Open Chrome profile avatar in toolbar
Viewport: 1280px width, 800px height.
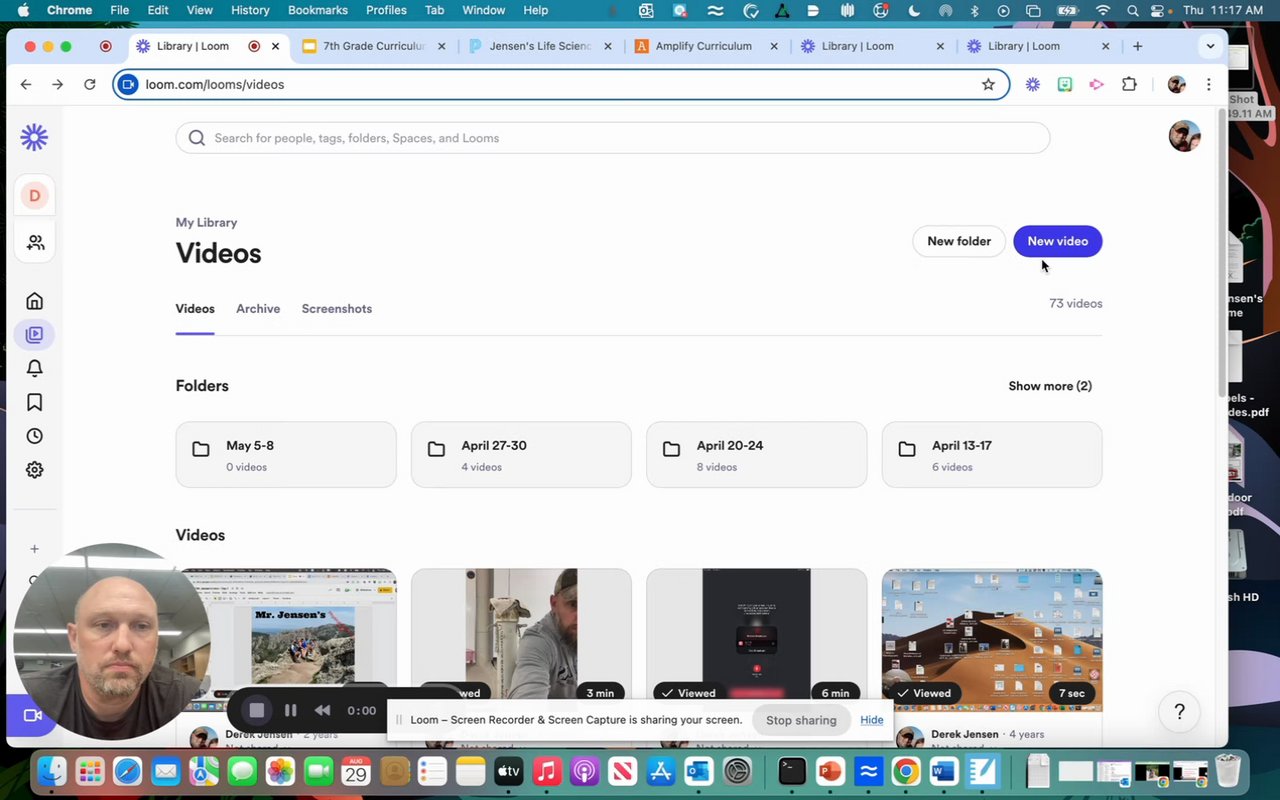1177,85
